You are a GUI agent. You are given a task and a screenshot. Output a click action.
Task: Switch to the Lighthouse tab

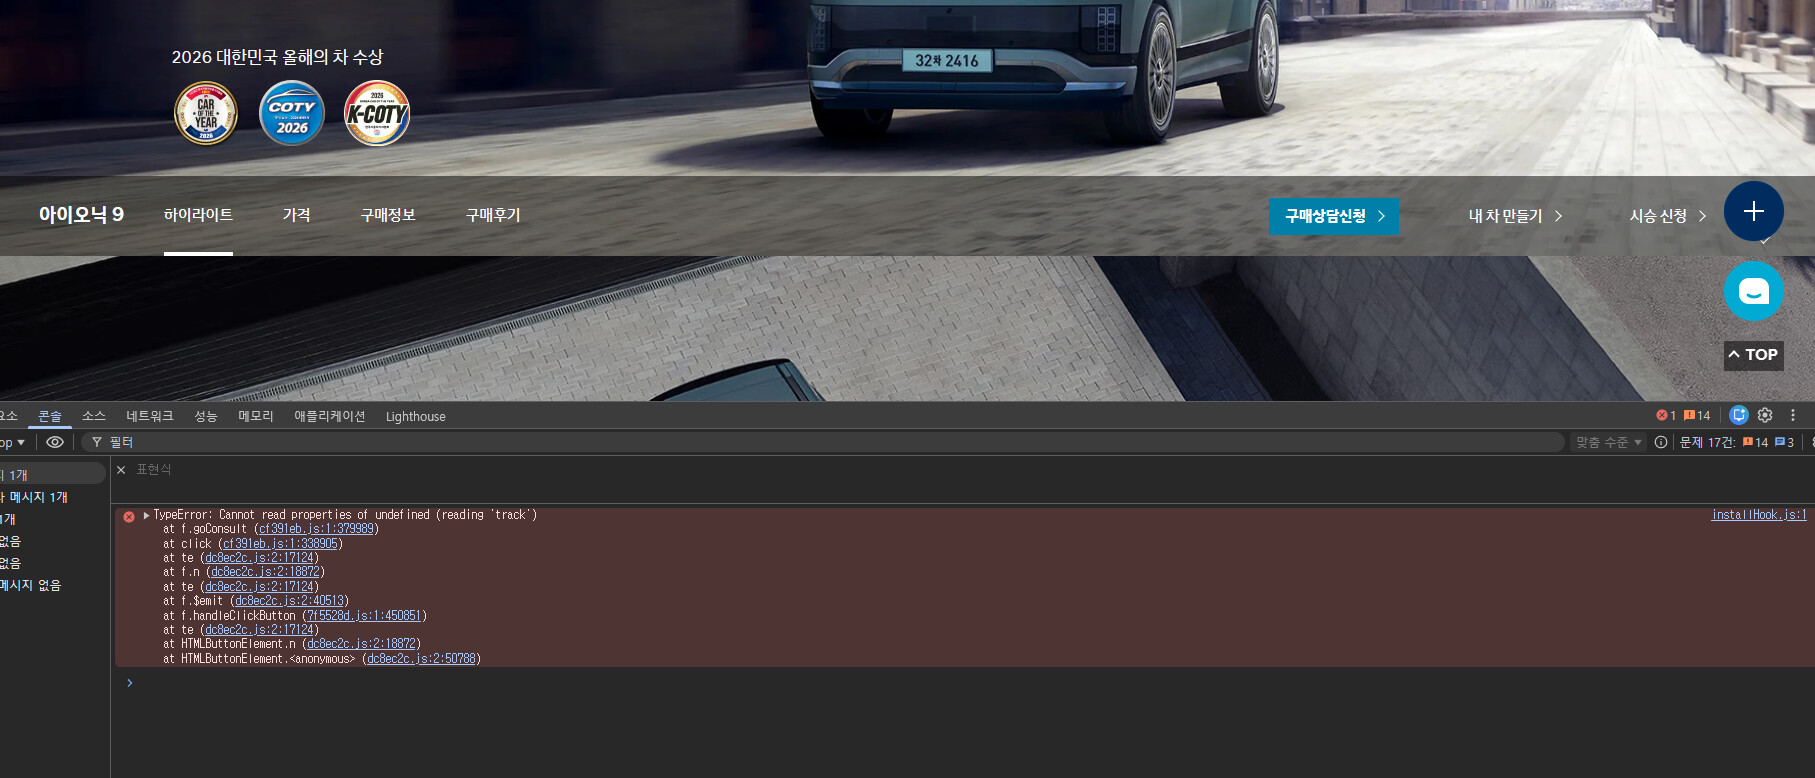pyautogui.click(x=416, y=416)
